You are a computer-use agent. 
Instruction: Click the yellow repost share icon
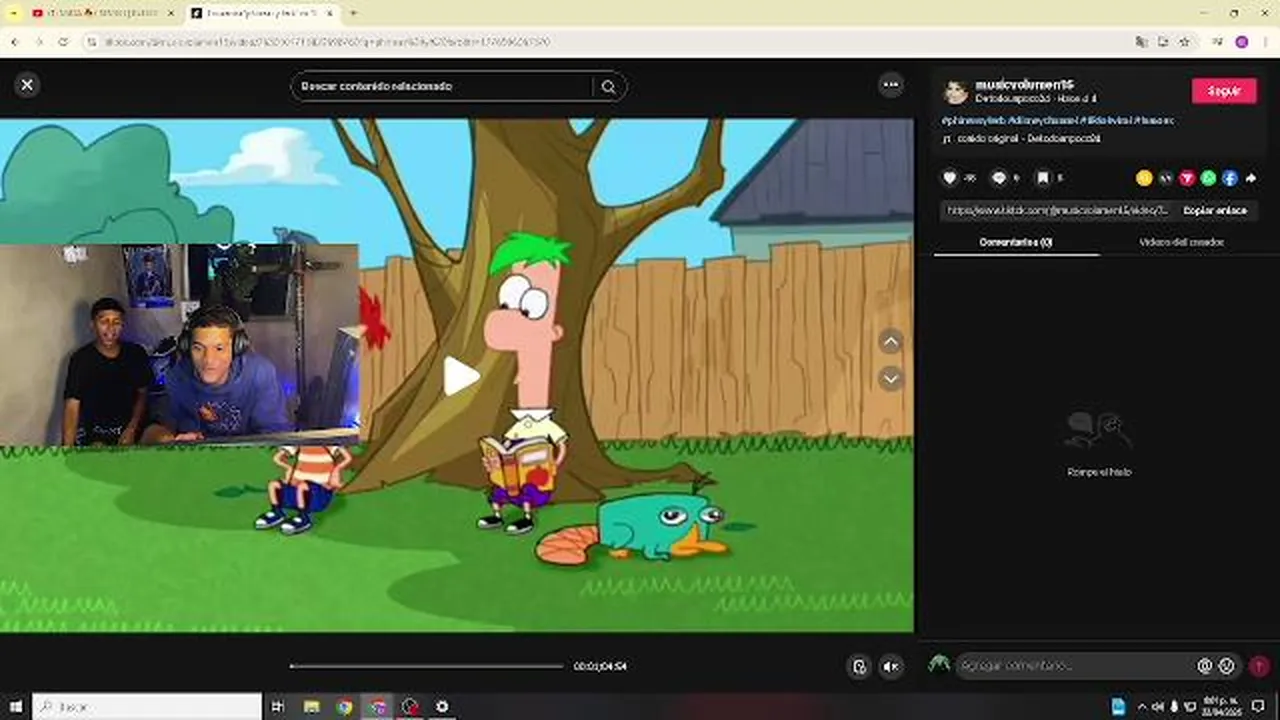click(1144, 178)
